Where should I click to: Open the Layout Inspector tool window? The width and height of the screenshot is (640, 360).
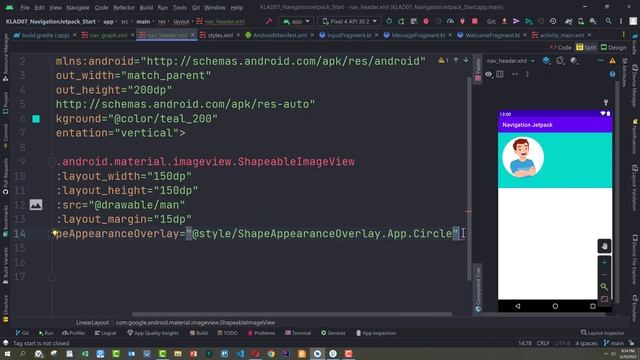pos(602,333)
